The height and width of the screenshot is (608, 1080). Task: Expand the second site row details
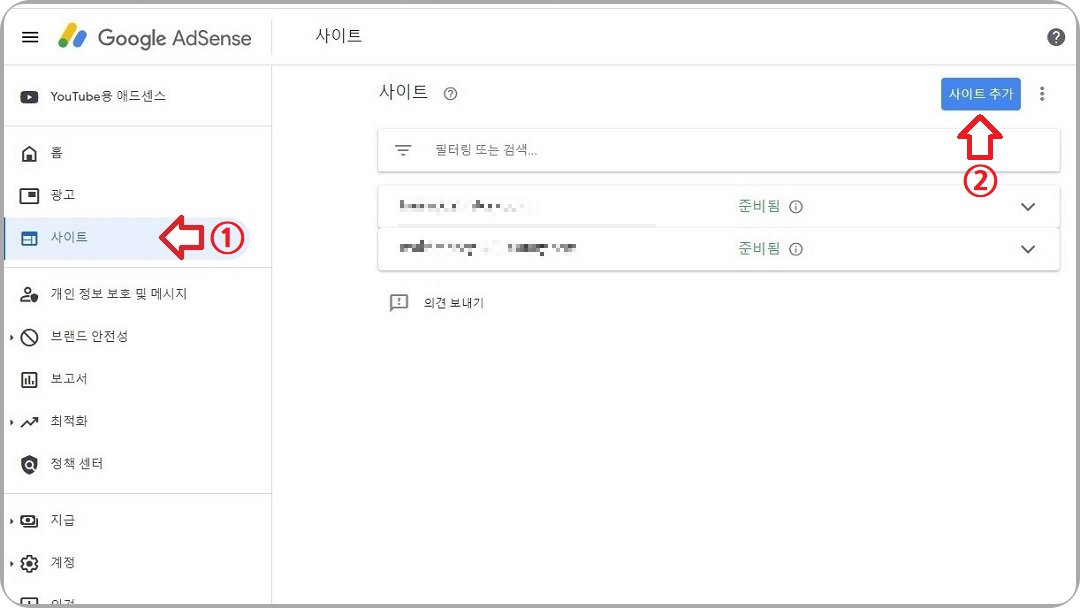coord(1028,249)
